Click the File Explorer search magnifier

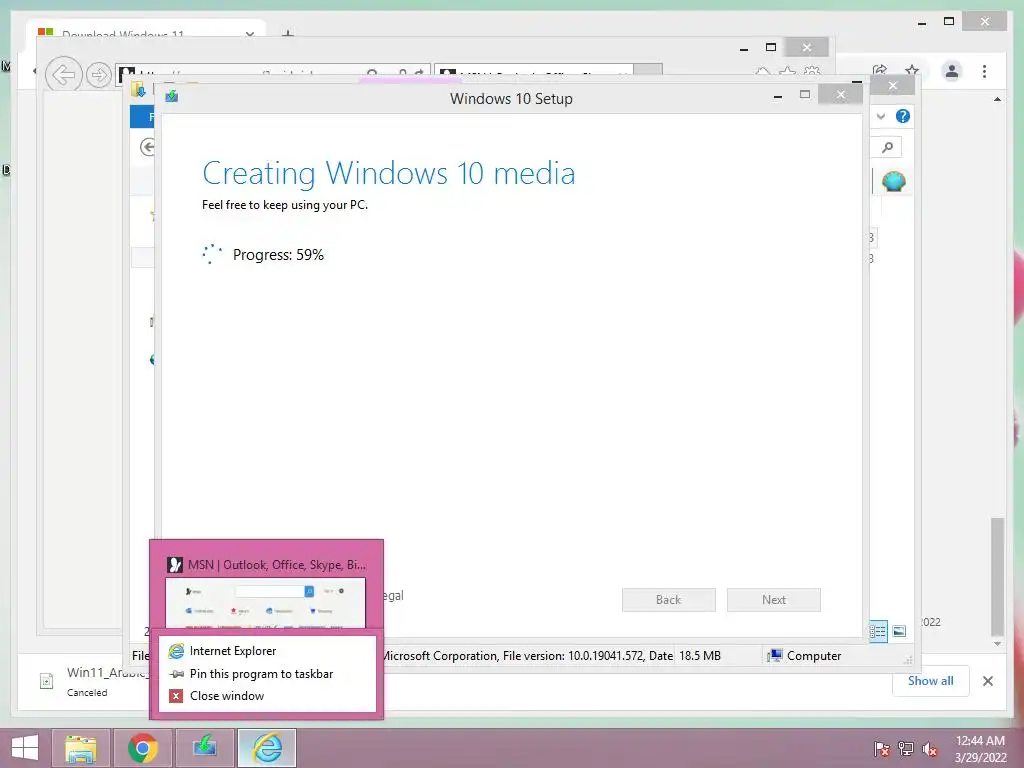click(x=887, y=148)
